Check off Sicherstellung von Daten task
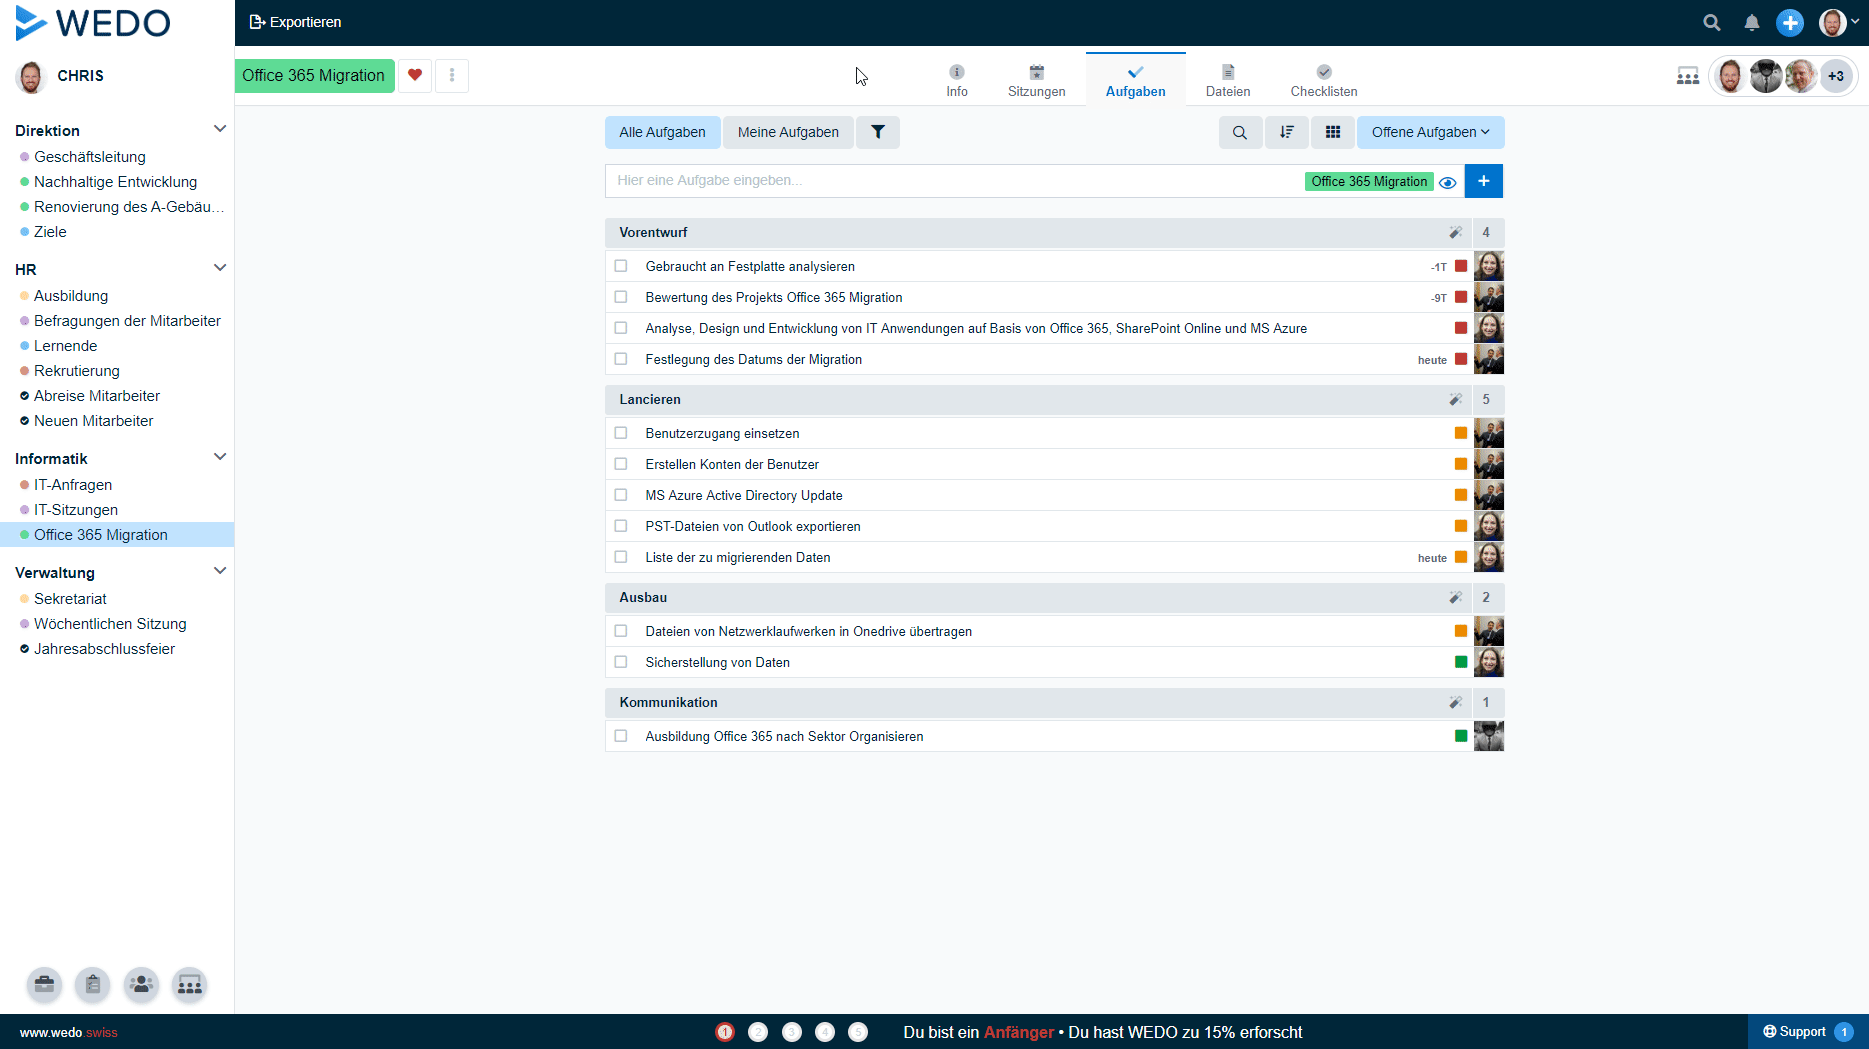The width and height of the screenshot is (1869, 1049). [621, 662]
